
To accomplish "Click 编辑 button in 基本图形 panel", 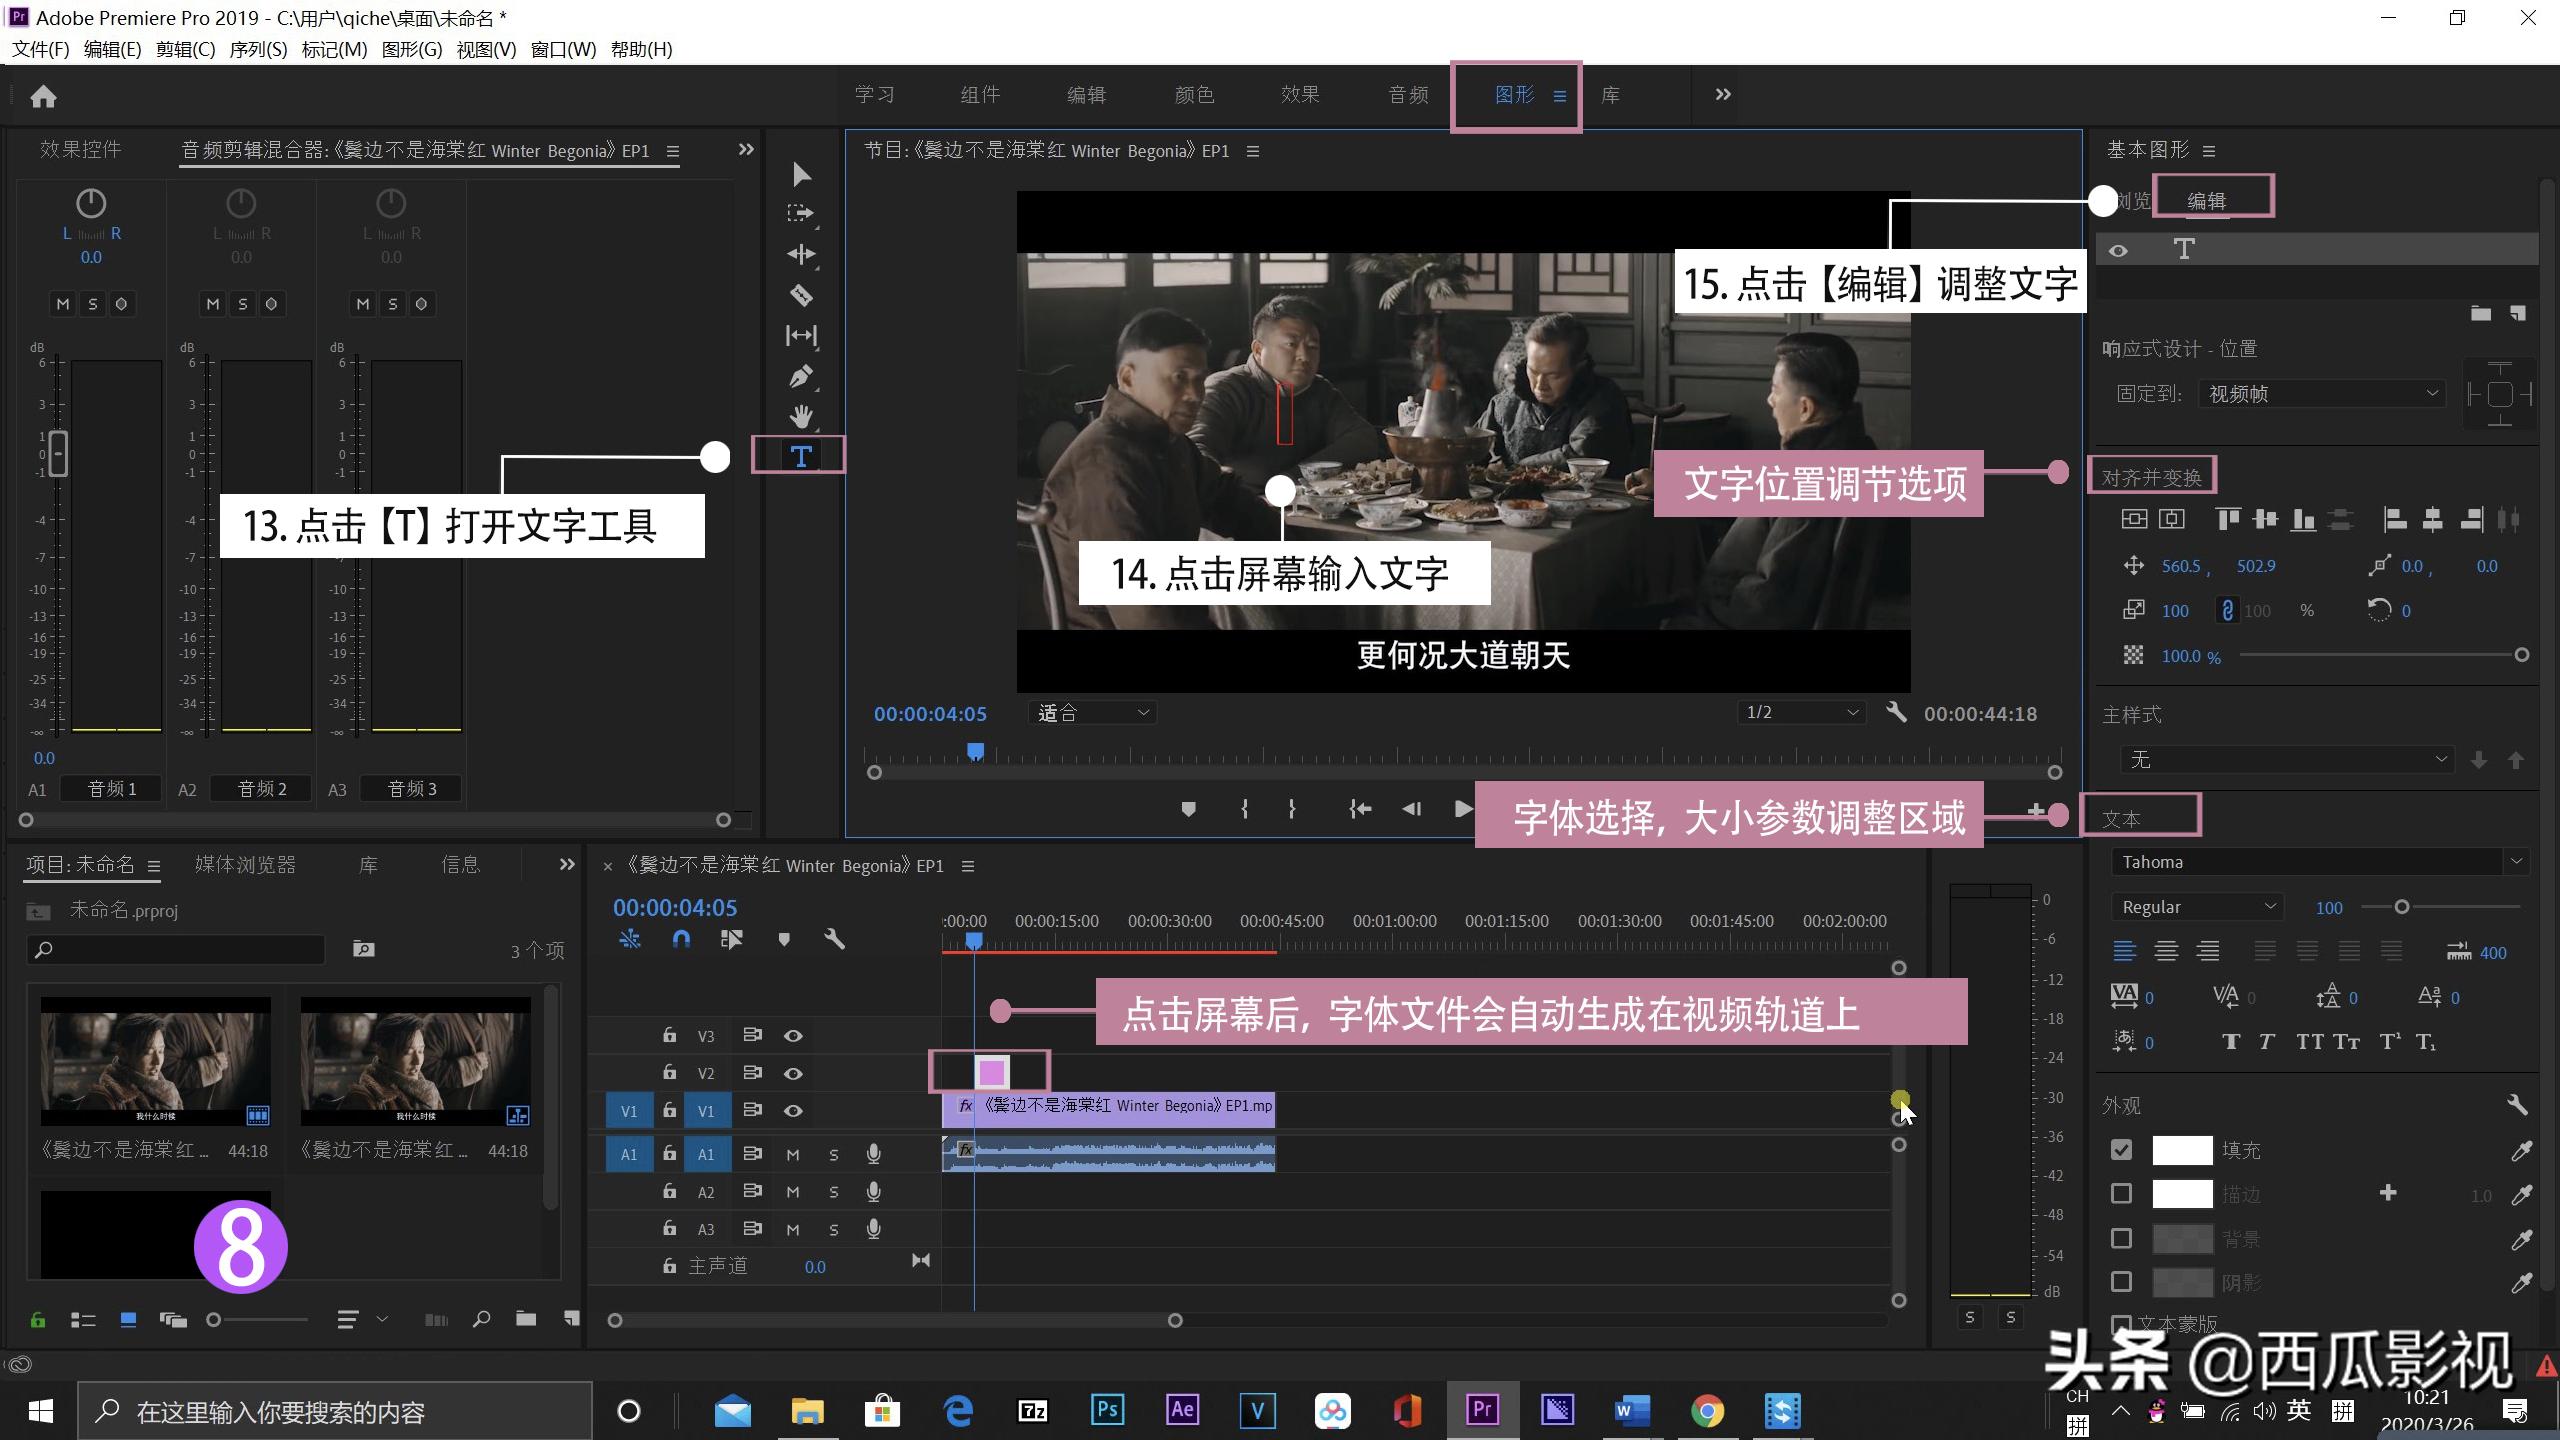I will point(2213,197).
